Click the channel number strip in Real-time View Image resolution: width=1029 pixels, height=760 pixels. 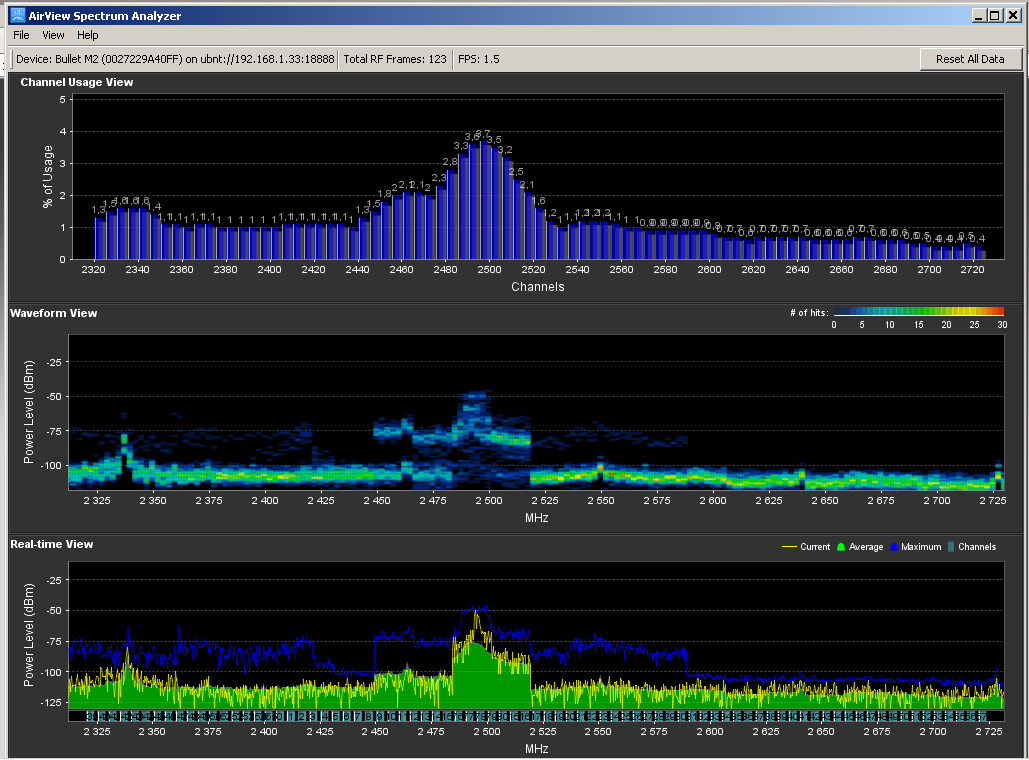[535, 716]
